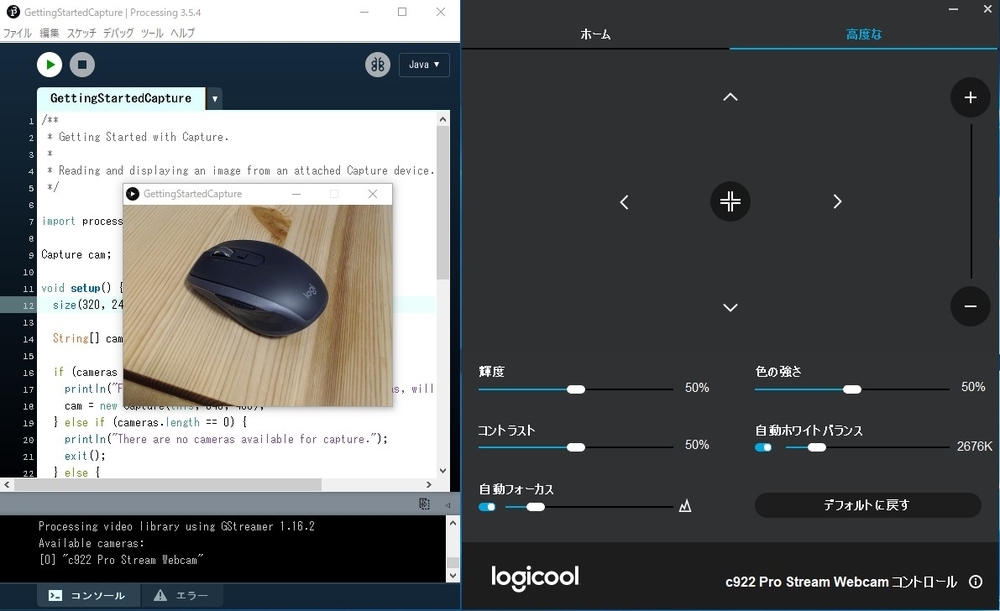Toggle 自動フォーカス switch off
This screenshot has width=1000, height=611.
(487, 507)
